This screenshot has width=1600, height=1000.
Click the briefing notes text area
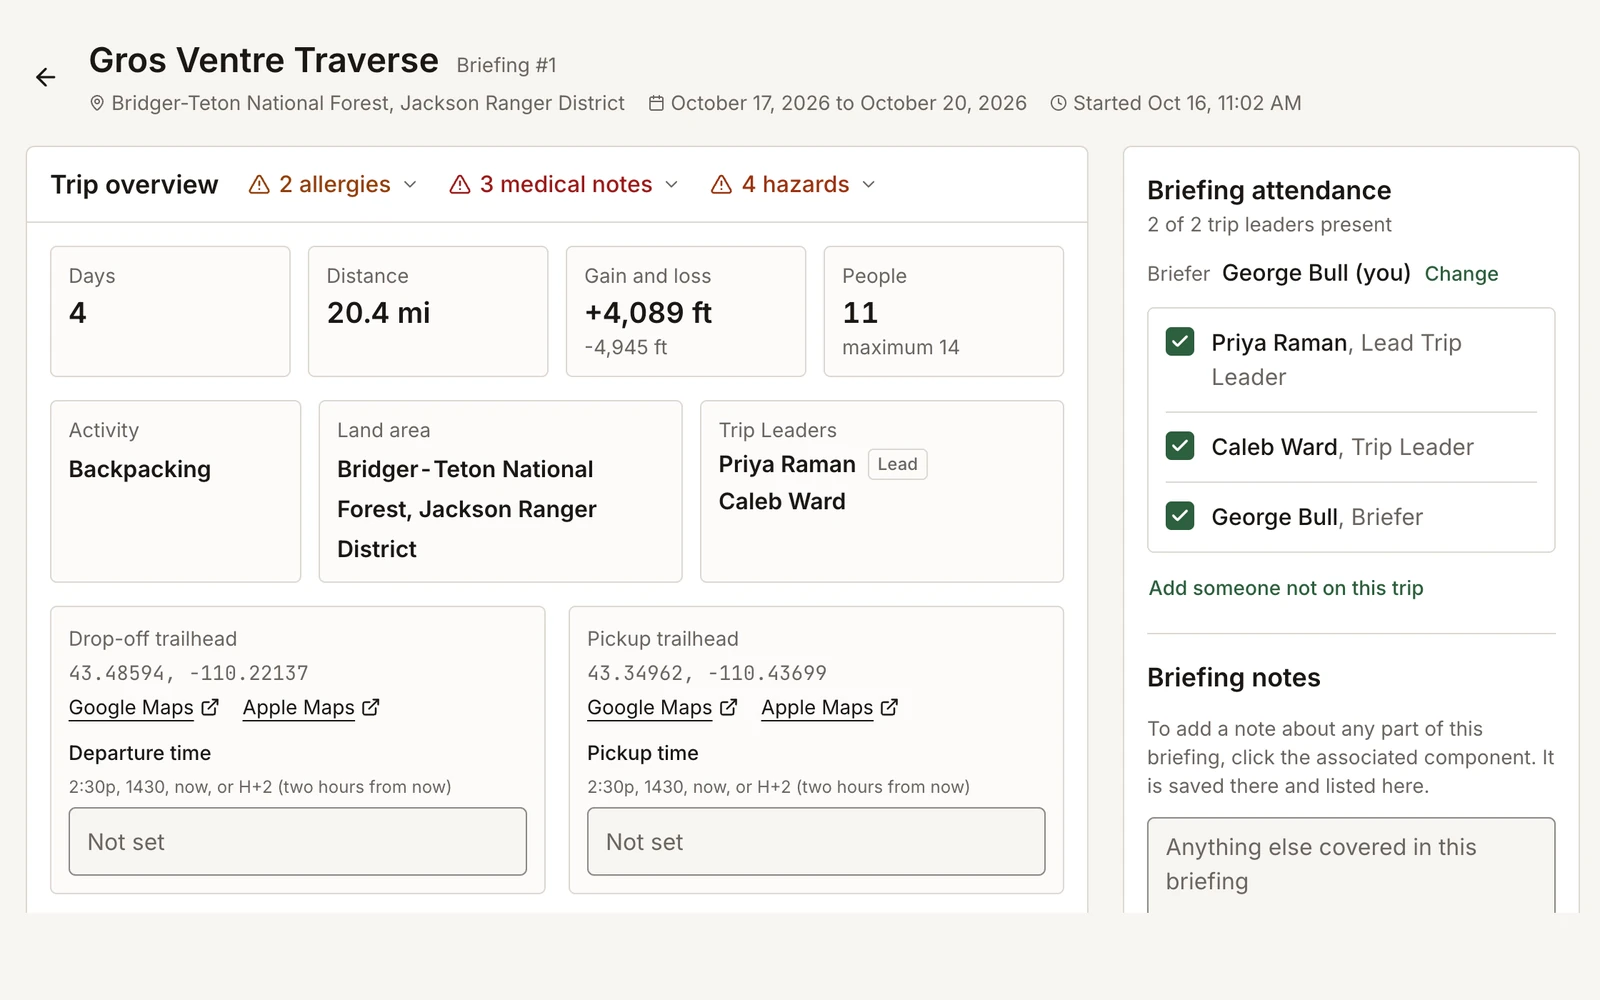(x=1351, y=865)
